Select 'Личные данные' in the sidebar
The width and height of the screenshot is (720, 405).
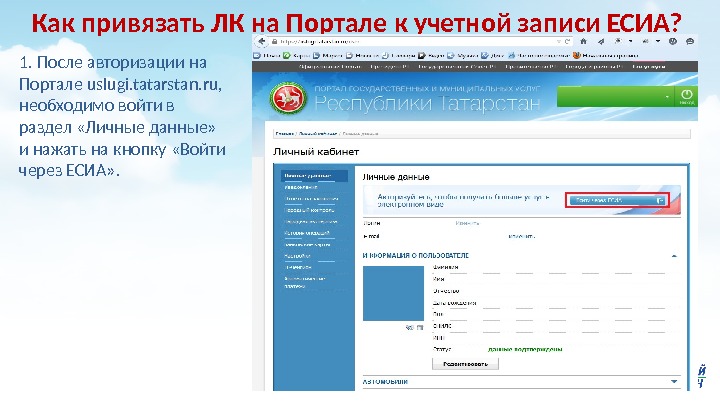click(x=314, y=176)
